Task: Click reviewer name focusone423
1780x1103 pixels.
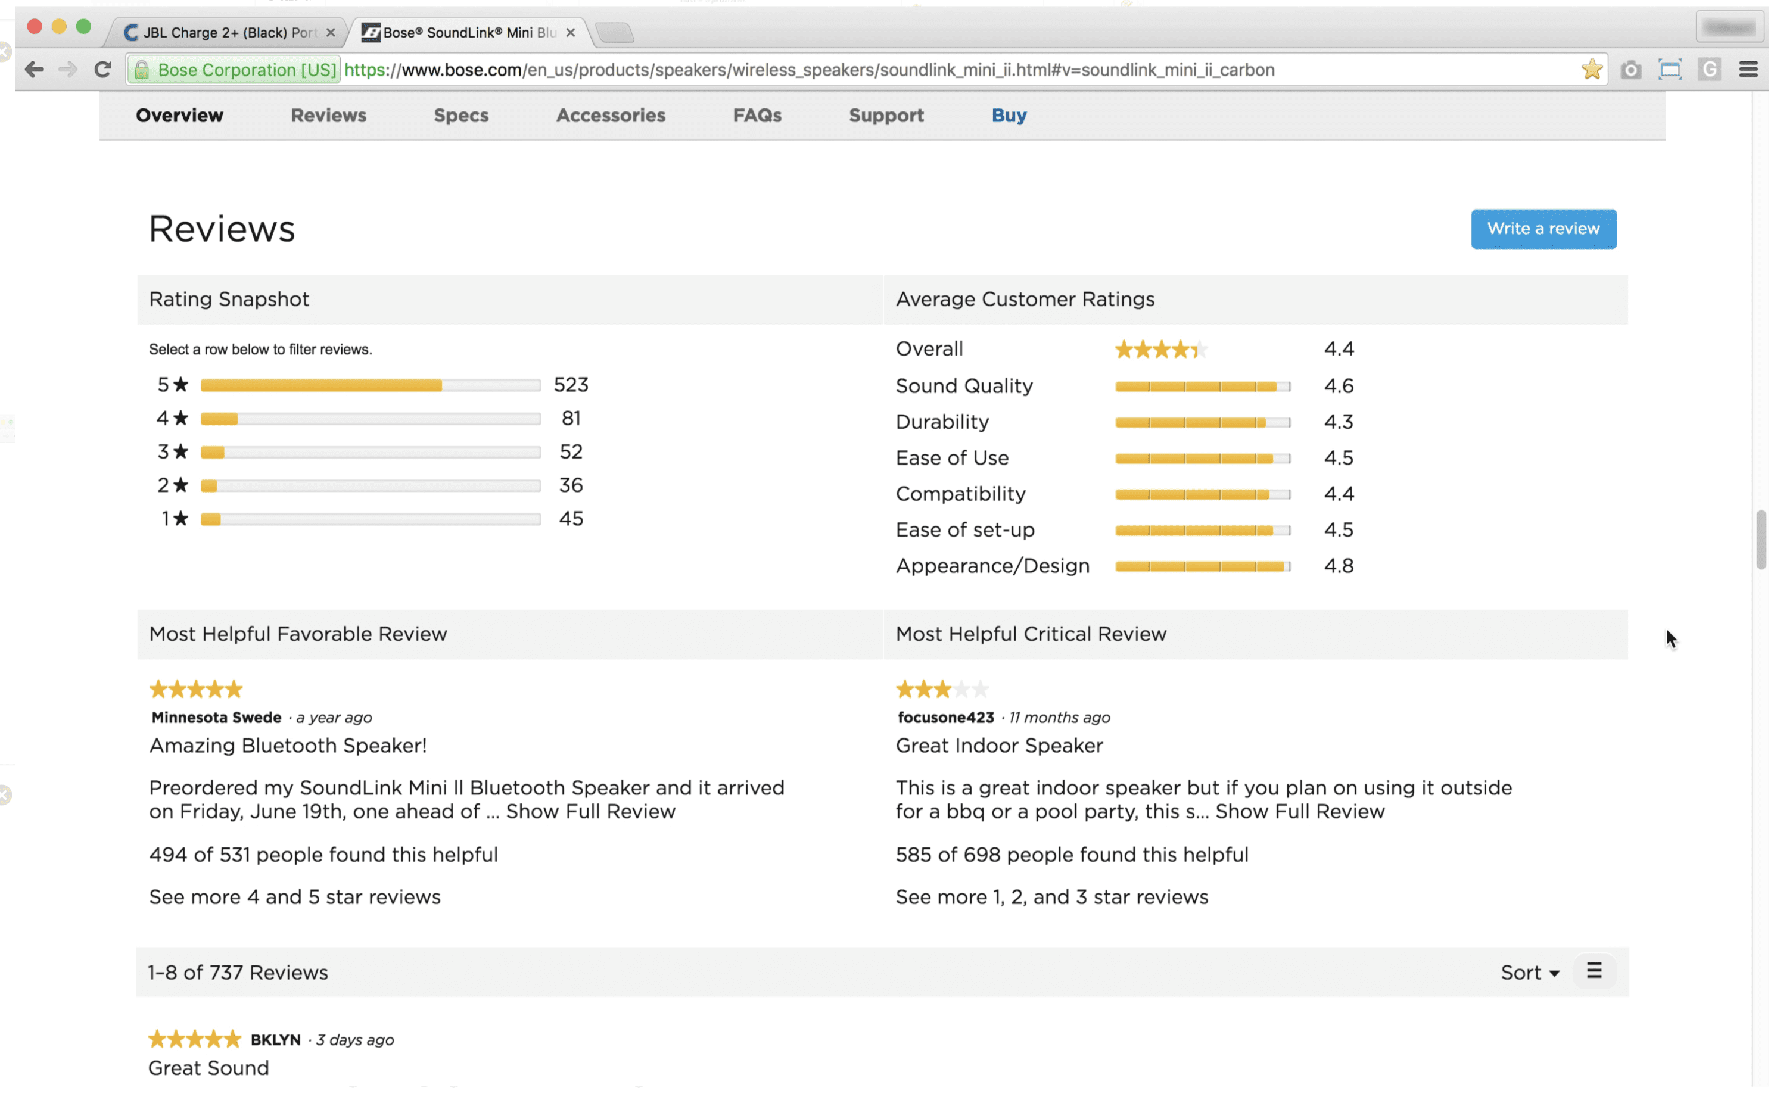Action: [x=946, y=717]
